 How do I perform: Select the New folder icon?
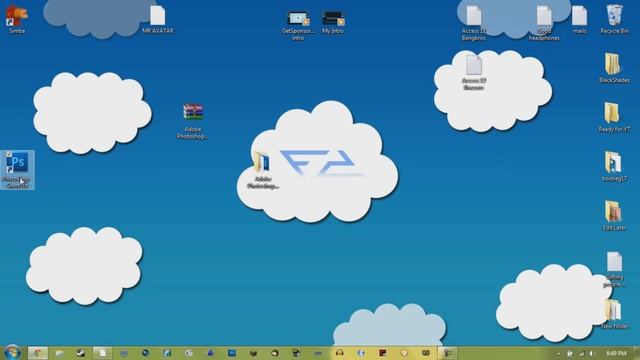(614, 313)
